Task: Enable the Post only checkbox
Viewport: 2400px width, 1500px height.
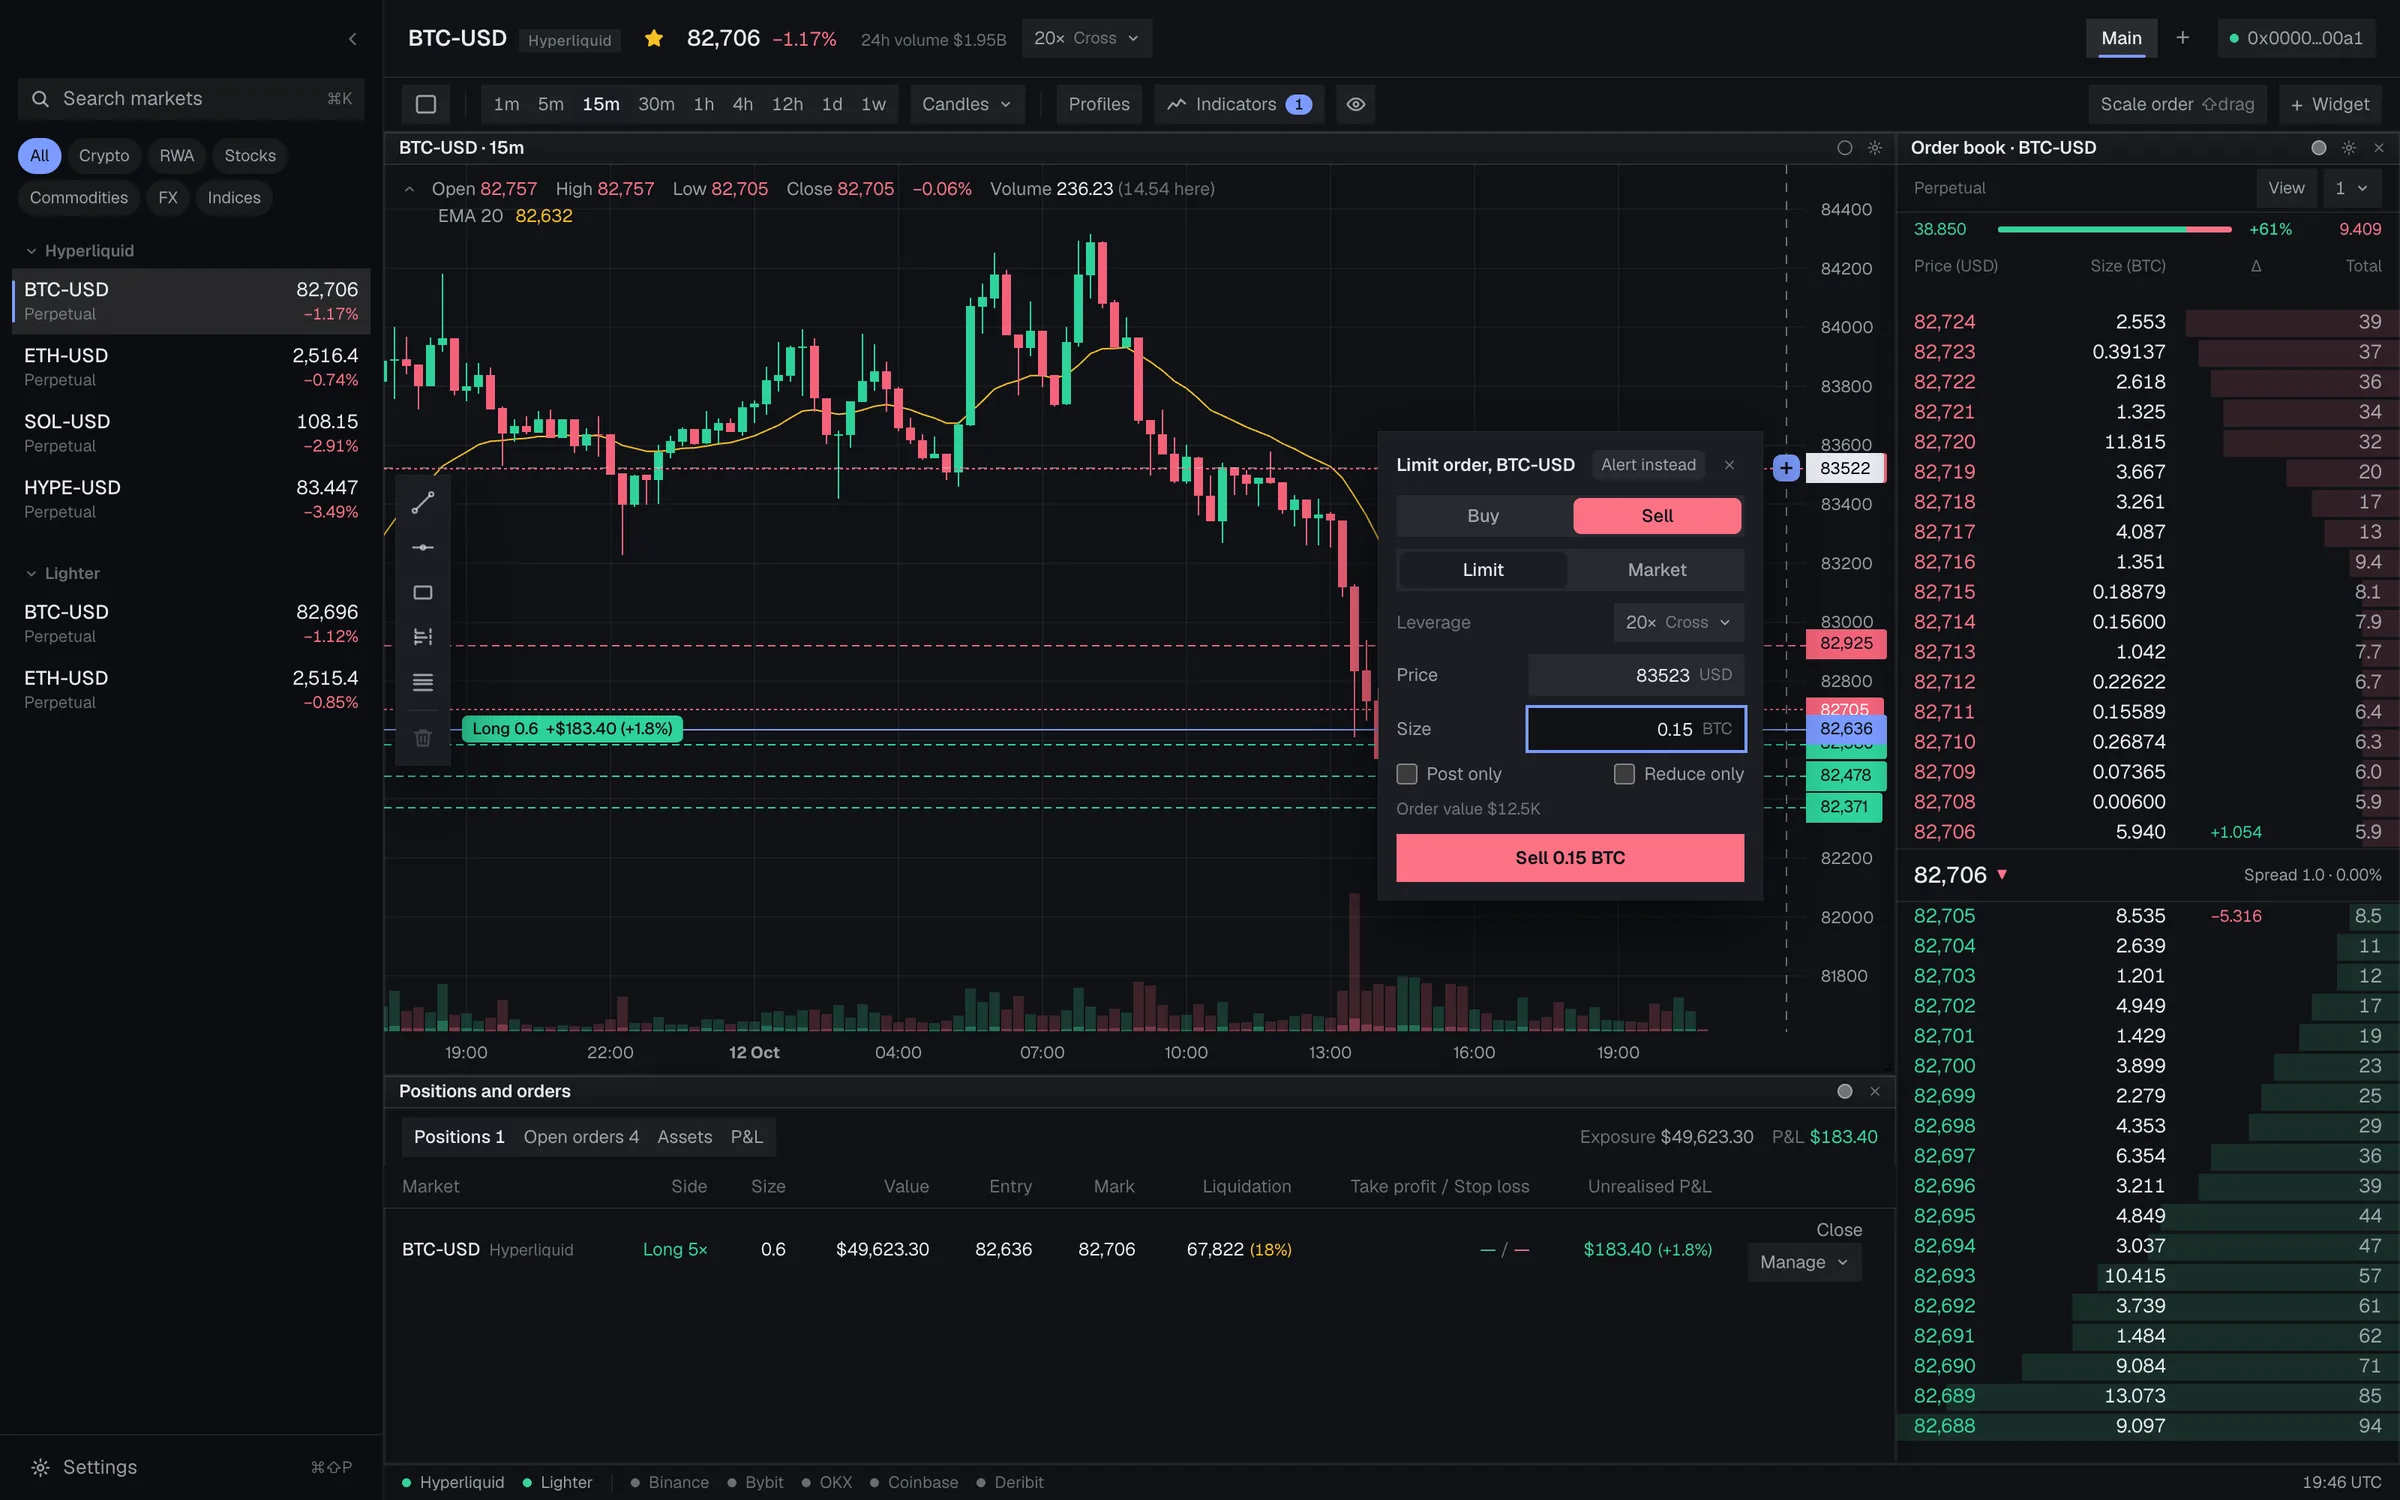Action: click(1407, 774)
